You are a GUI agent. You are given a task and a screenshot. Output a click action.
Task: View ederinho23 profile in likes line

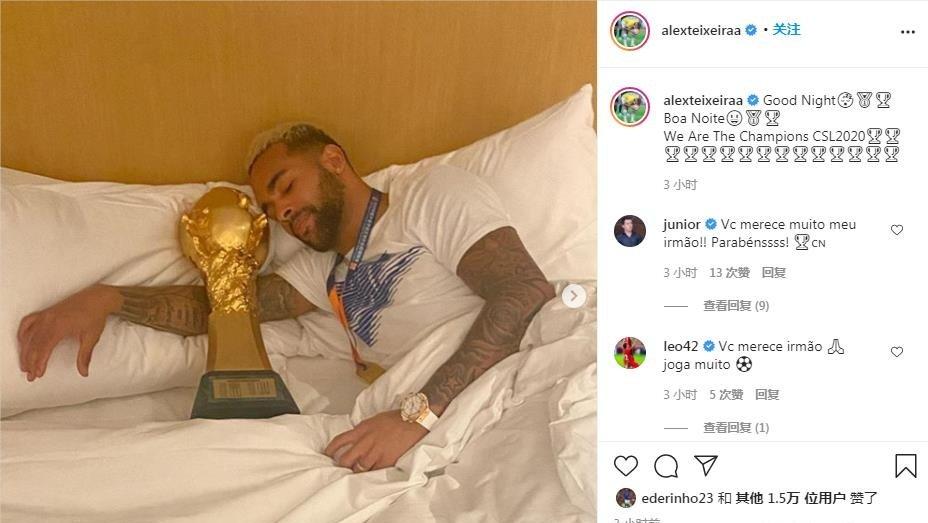point(677,498)
